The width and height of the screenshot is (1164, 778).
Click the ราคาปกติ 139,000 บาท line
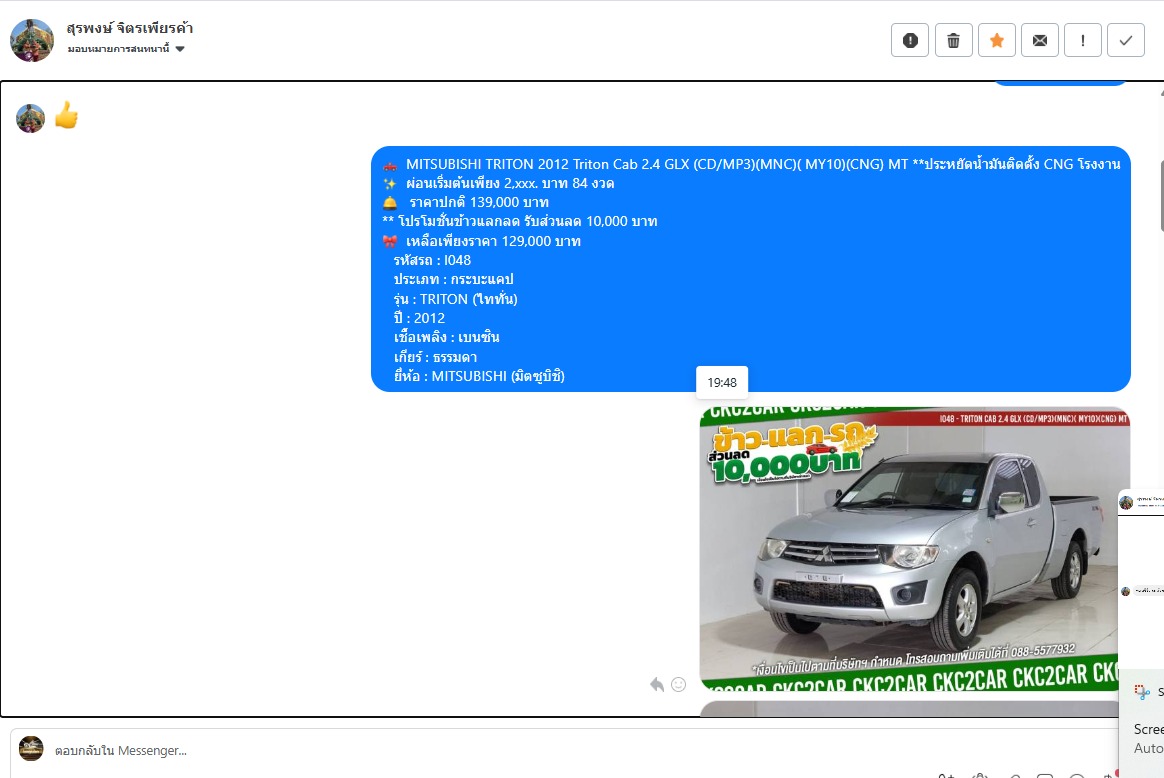pyautogui.click(x=465, y=203)
